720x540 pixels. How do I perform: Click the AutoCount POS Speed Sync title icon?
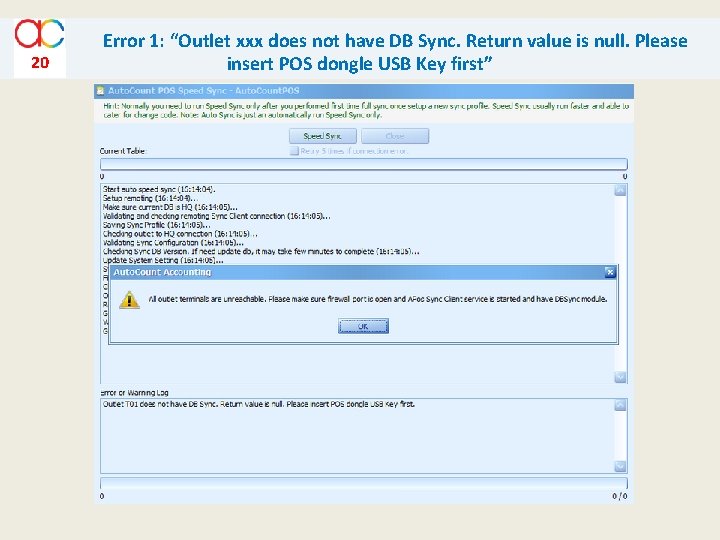100,91
